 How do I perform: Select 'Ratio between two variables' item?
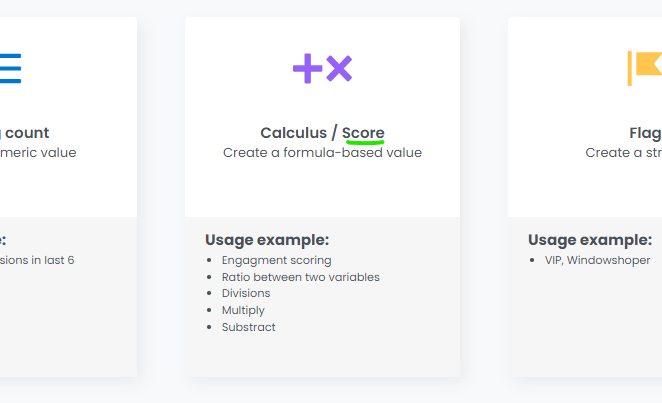(x=300, y=277)
